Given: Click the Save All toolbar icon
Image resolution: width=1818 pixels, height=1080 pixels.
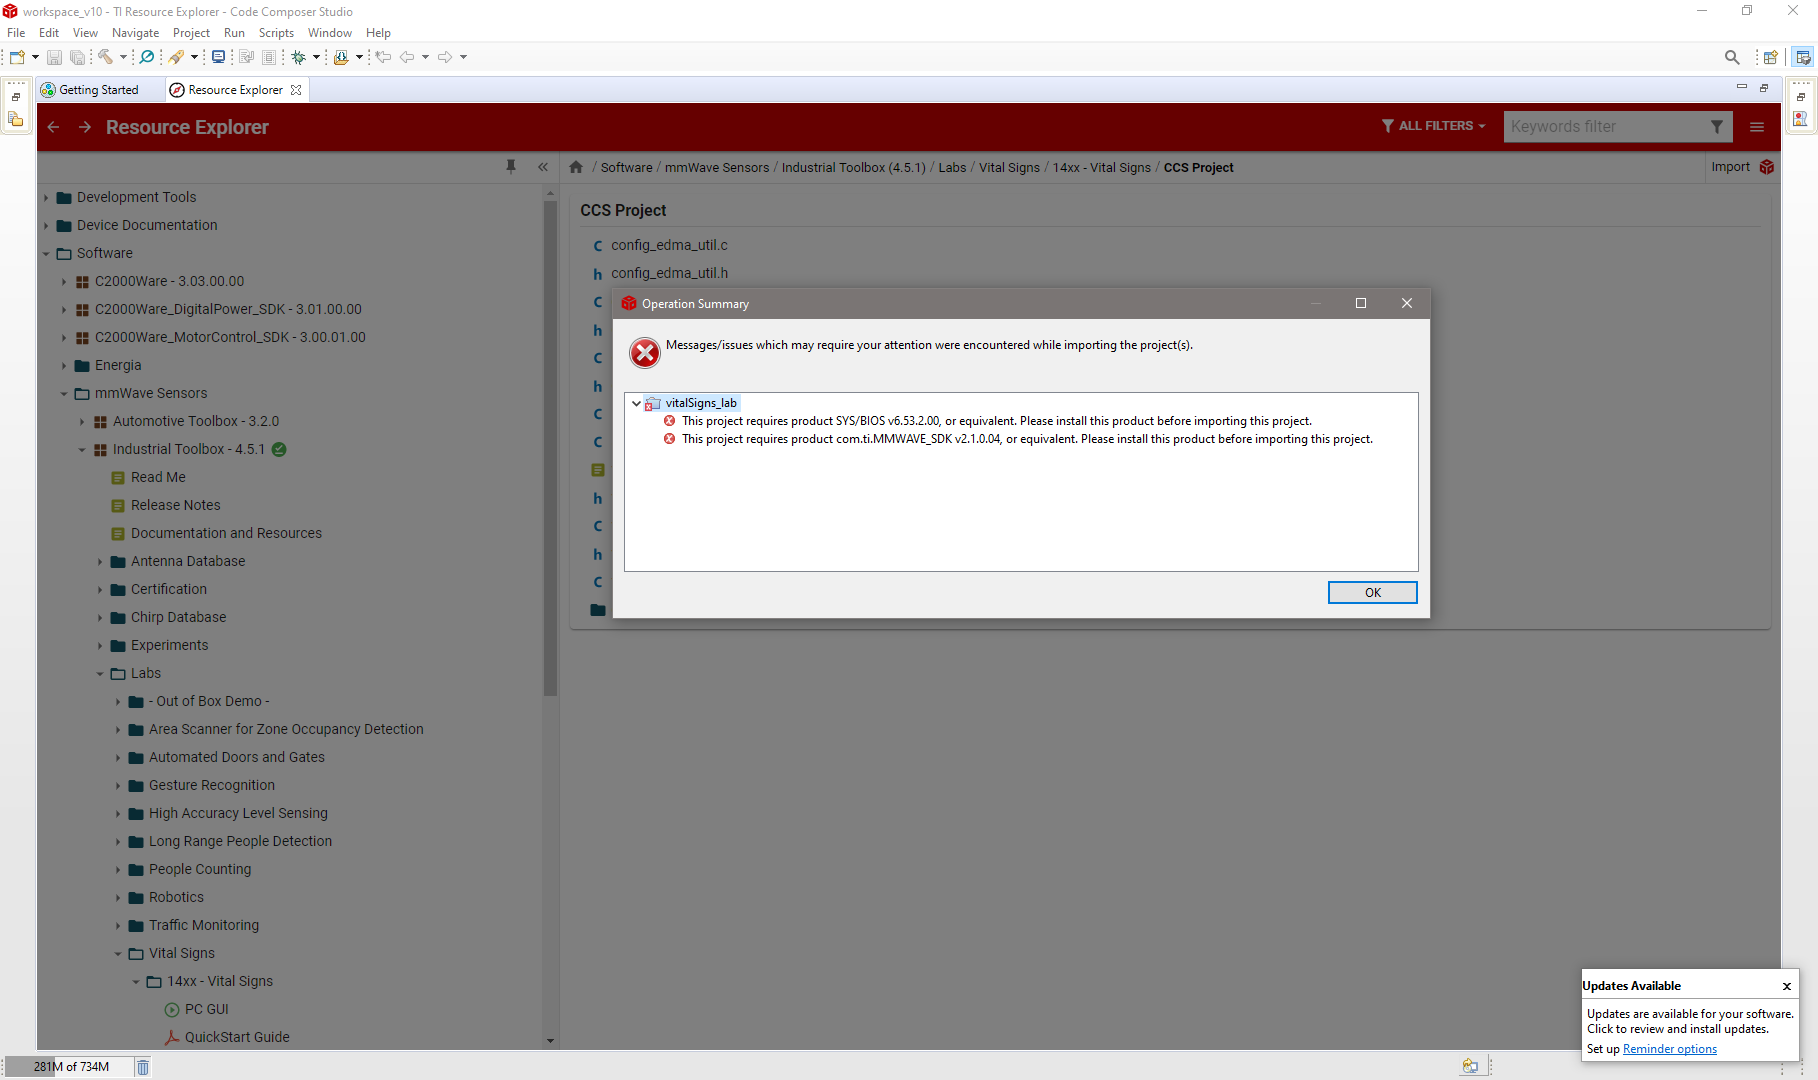Looking at the screenshot, I should pos(77,57).
